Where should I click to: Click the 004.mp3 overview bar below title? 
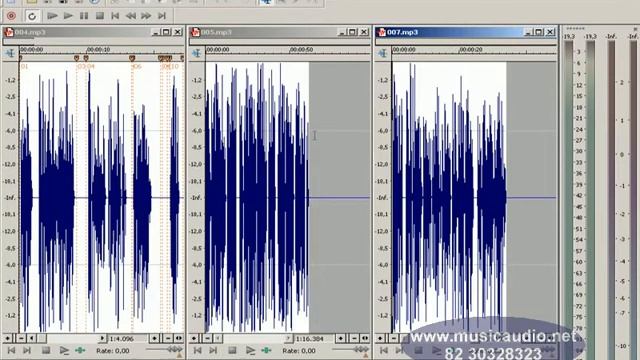pos(93,42)
